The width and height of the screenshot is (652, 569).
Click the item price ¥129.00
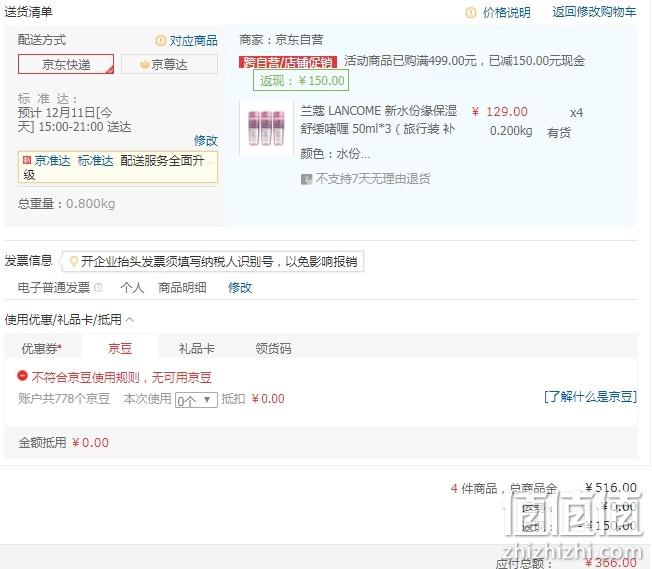pyautogui.click(x=500, y=112)
